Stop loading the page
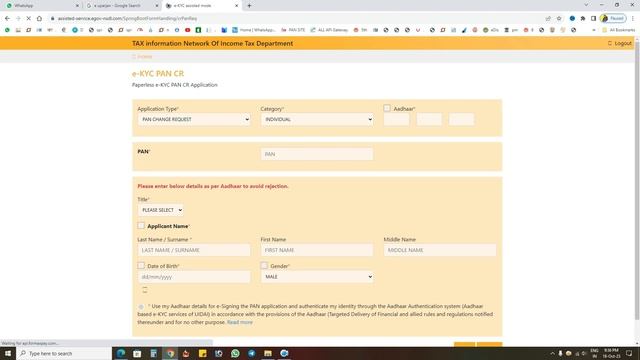 pyautogui.click(x=29, y=18)
